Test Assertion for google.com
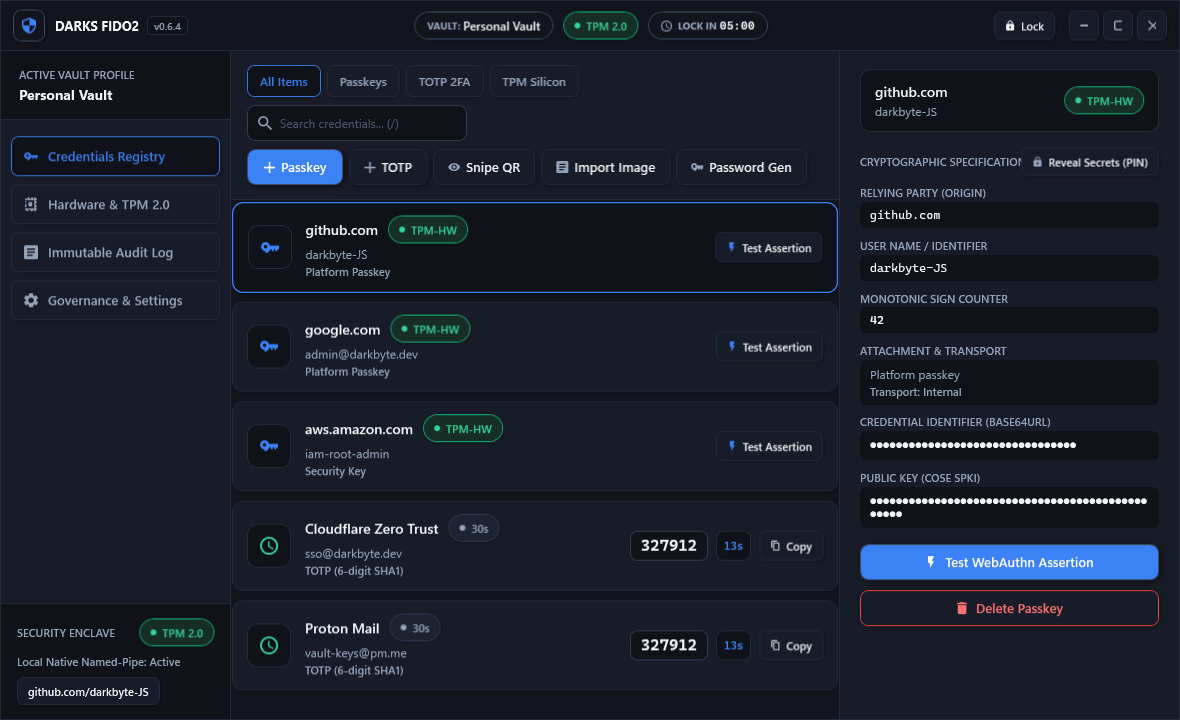This screenshot has width=1180, height=720. point(769,347)
